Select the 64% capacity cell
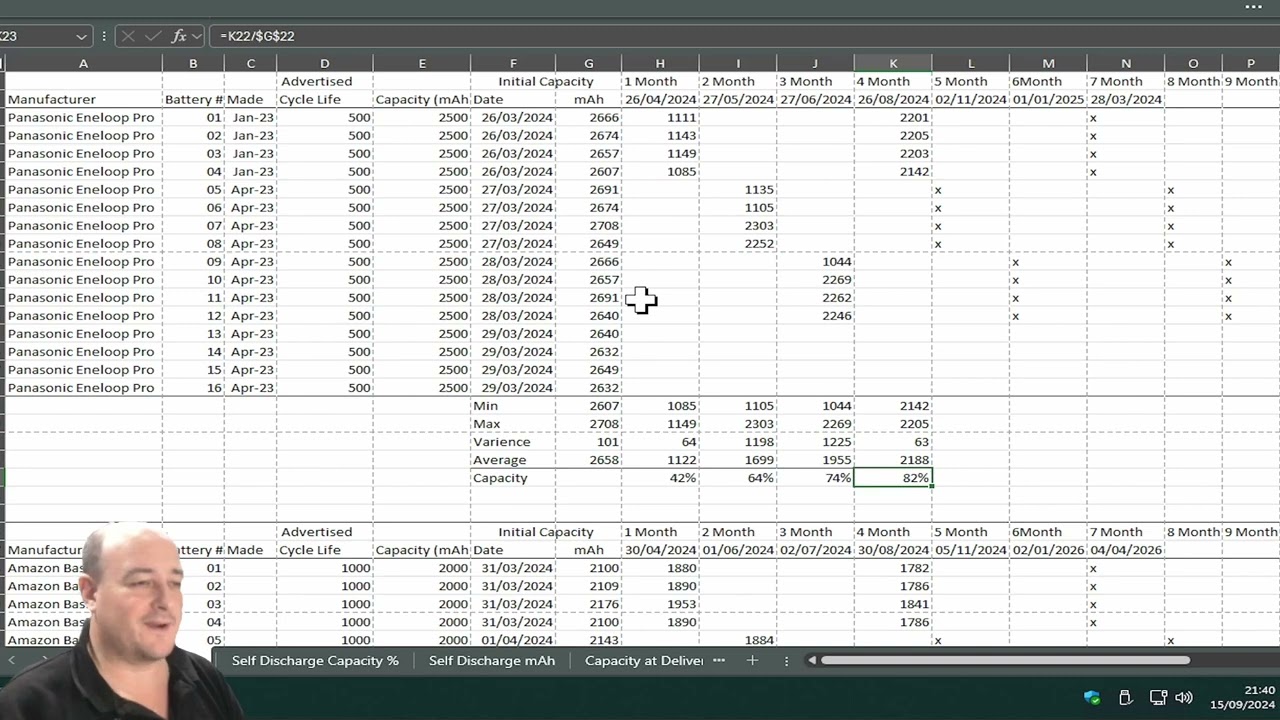This screenshot has height=720, width=1280. (738, 478)
